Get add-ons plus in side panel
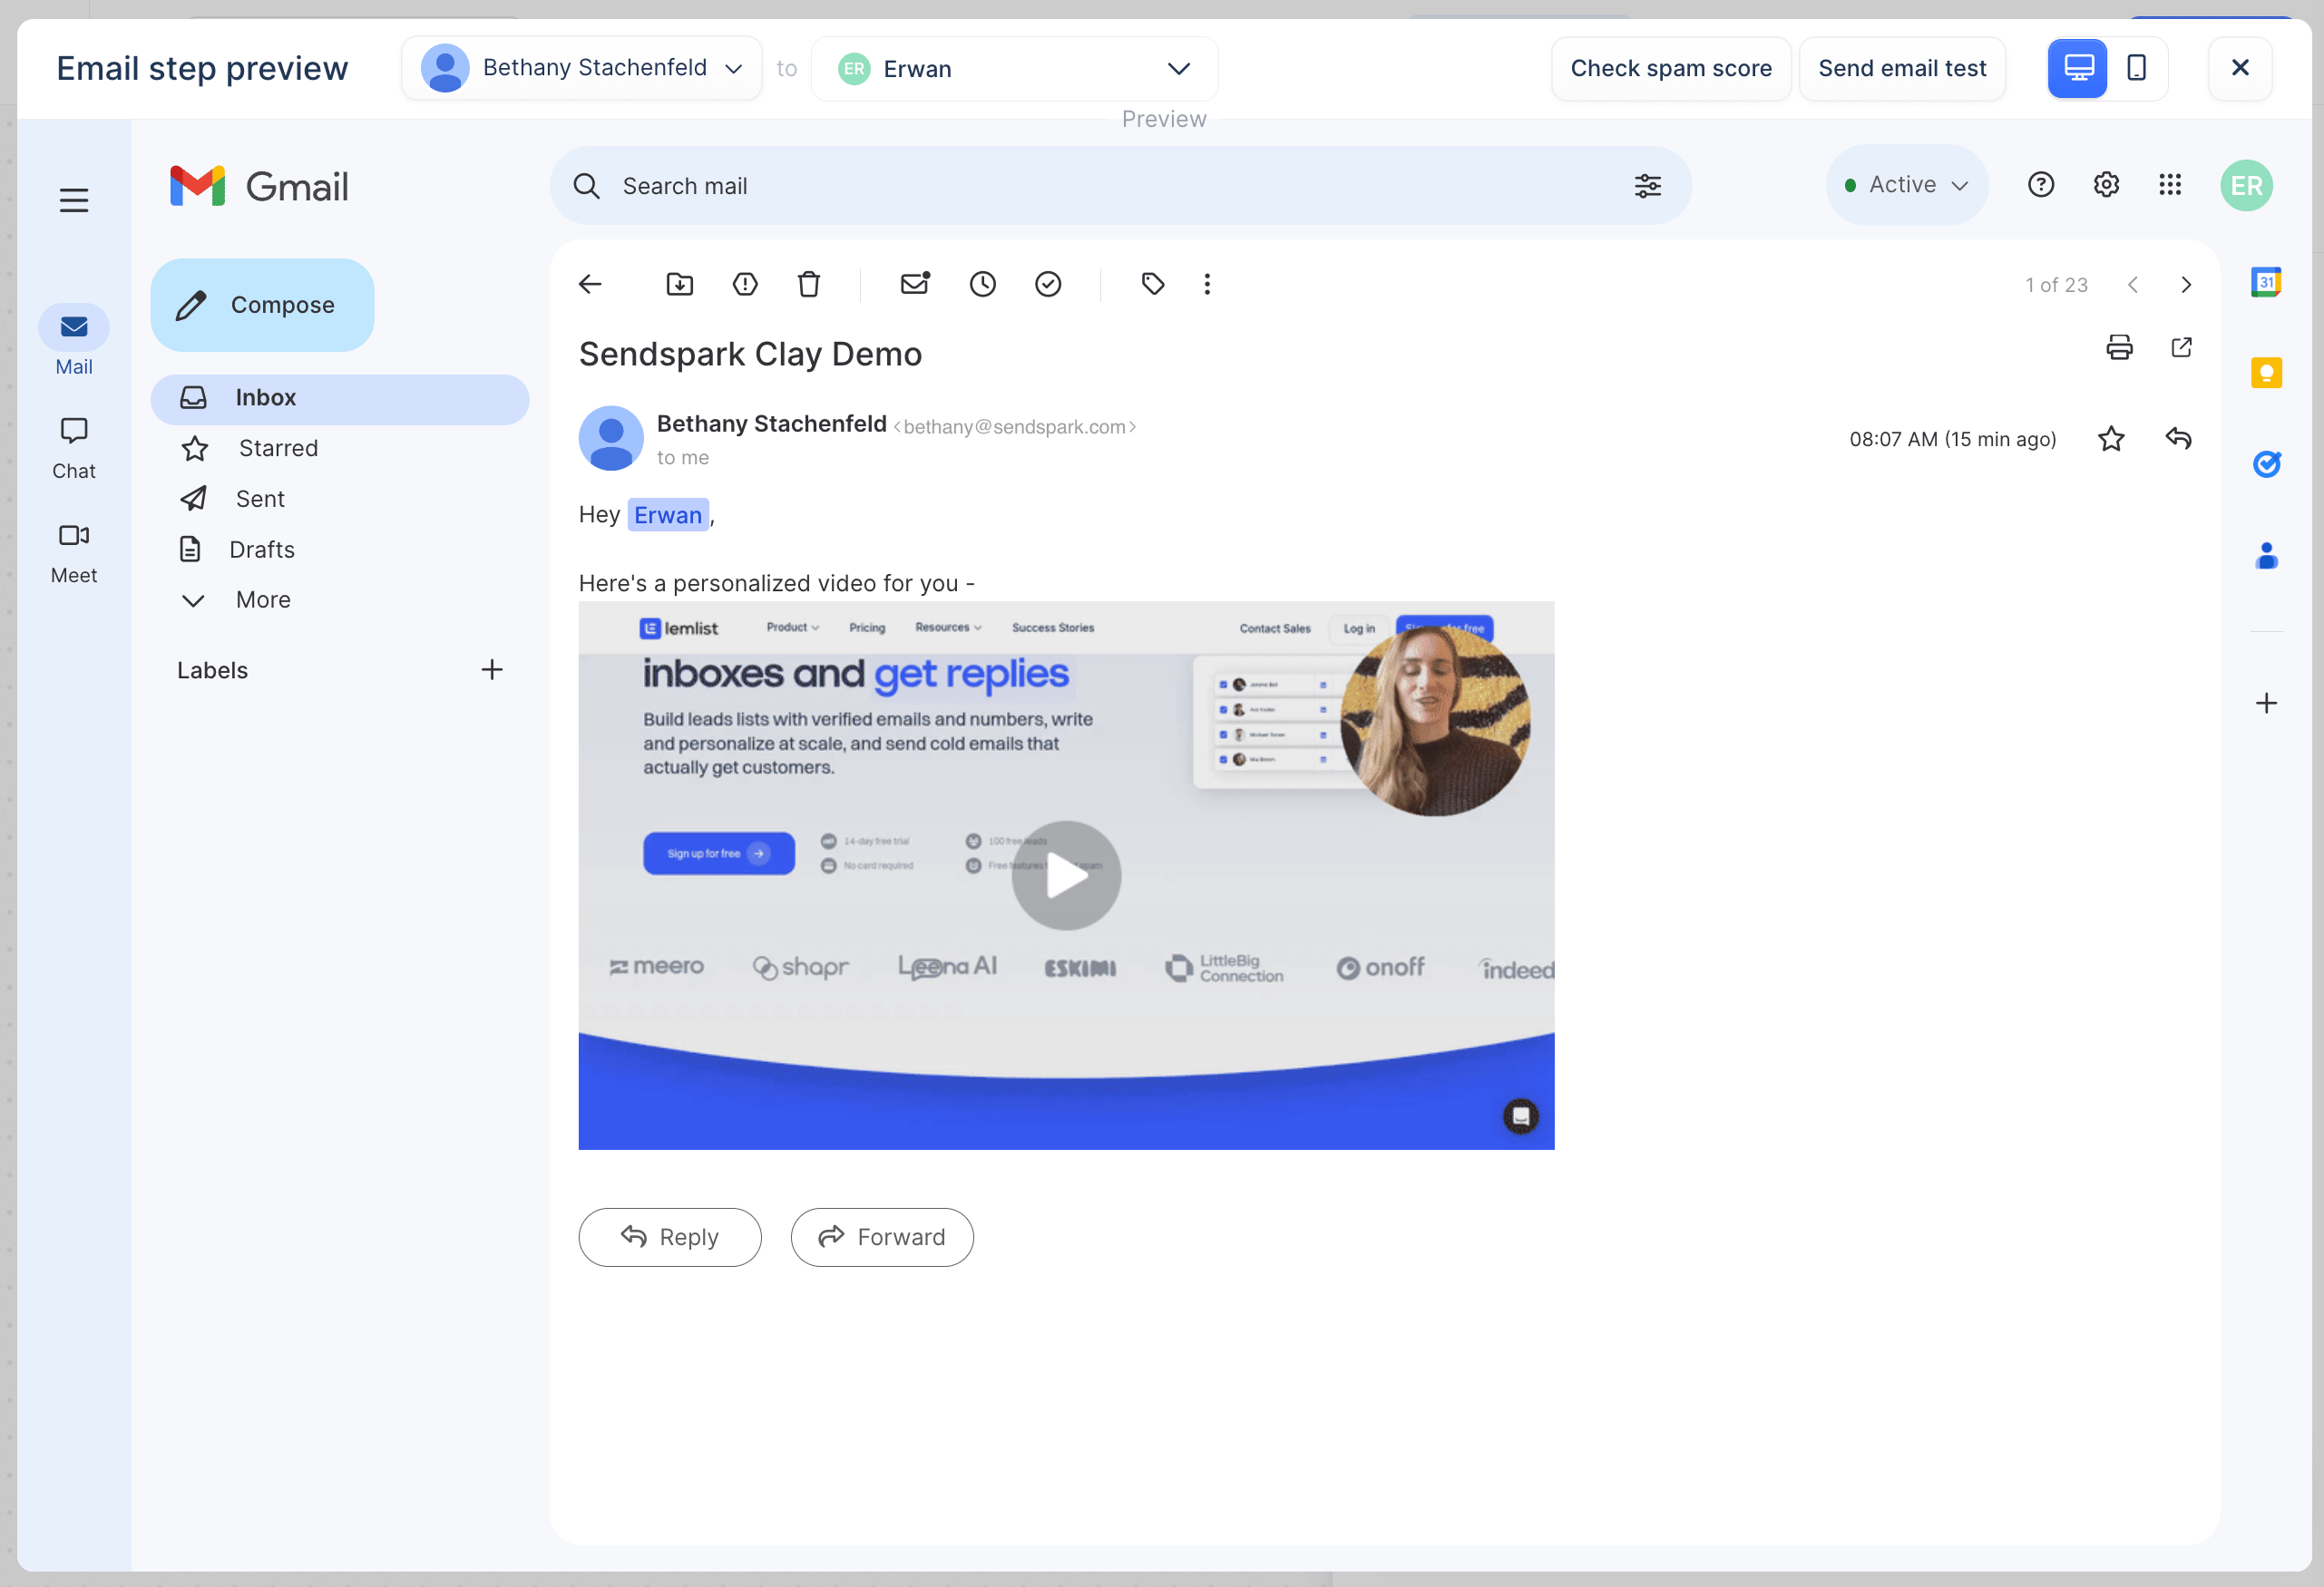Screen dimensions: 2324x1587 (2266, 703)
